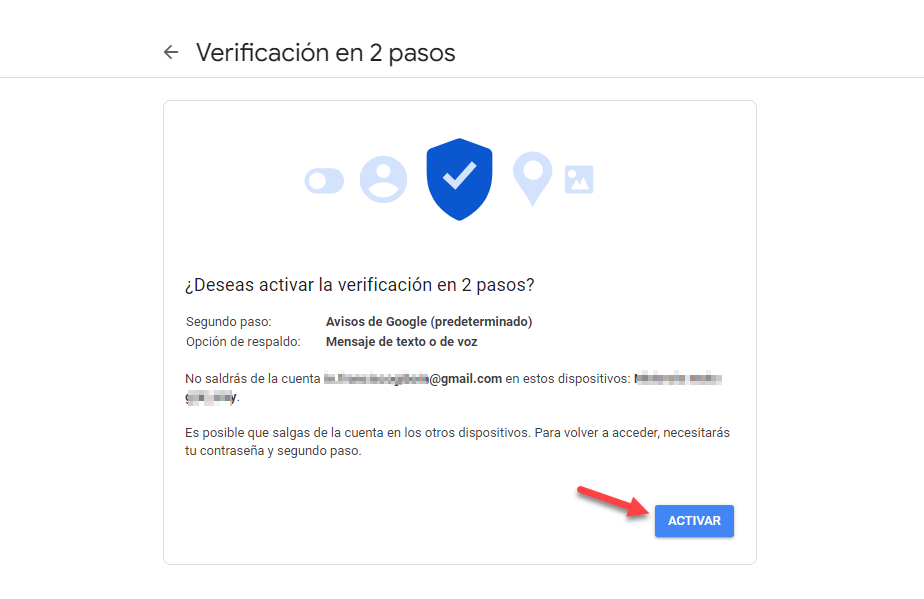Image resolution: width=924 pixels, height=599 pixels.
Task: Click the heading ¿Deseas activar la verificación?
Action: click(x=359, y=285)
